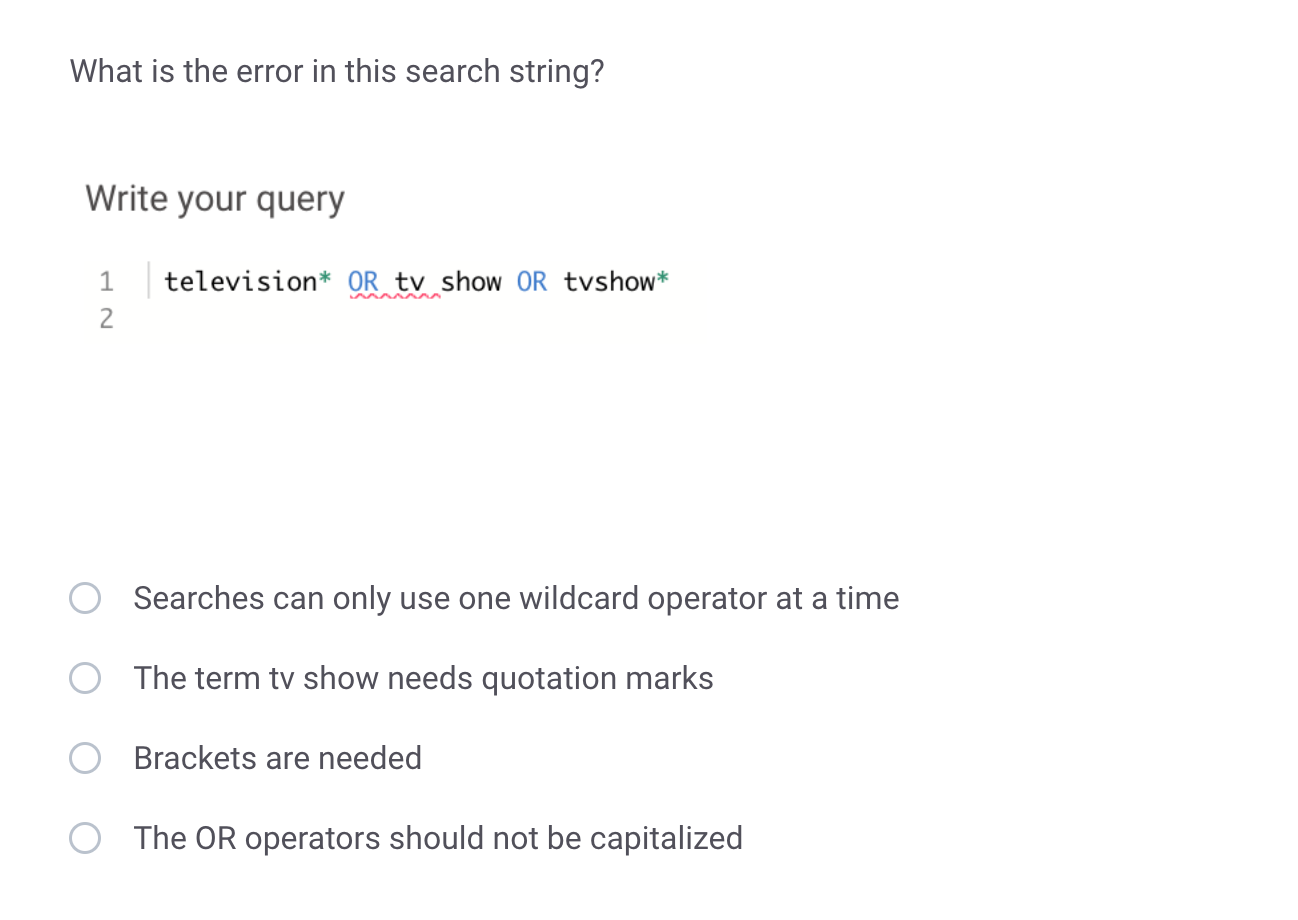This screenshot has height=920, width=1298.
Task: Click the first OR operator in the query
Action: point(363,281)
